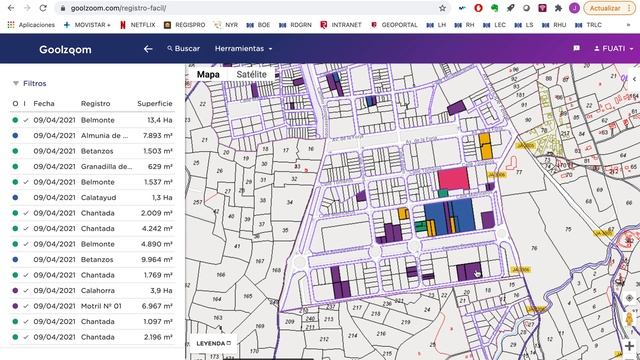
Task: Open the Evernote extension icon
Action: (494, 8)
